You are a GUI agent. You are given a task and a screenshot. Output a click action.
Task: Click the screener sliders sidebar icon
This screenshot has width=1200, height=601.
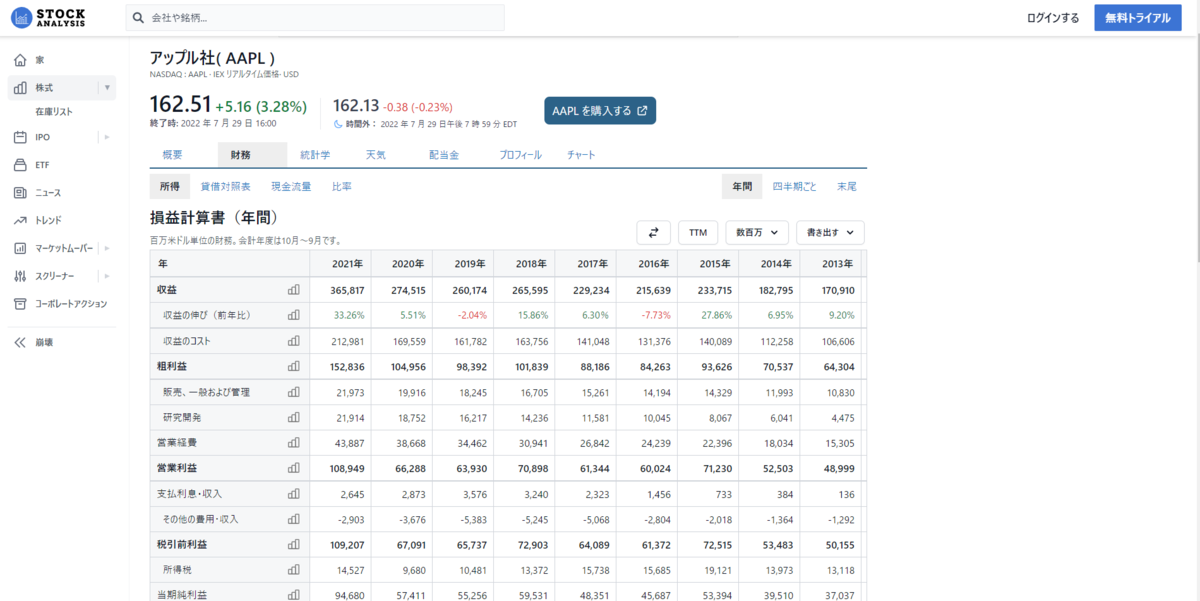click(20, 276)
